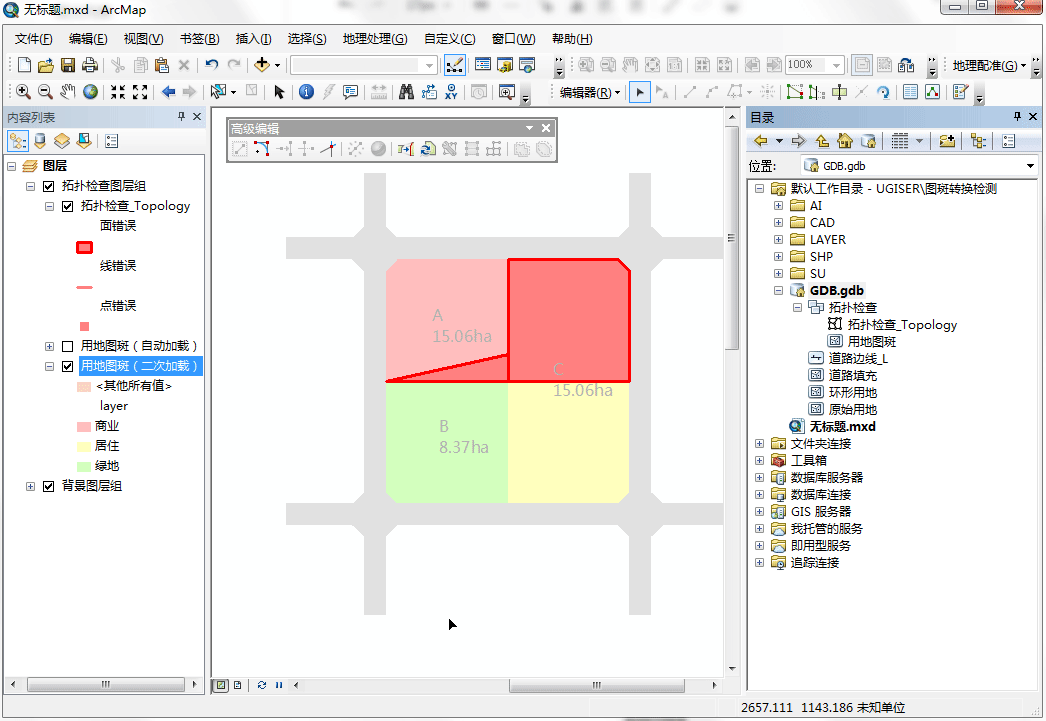Click the Zoom In tool icon
Viewport: 1046px width, 721px height.
tap(23, 92)
